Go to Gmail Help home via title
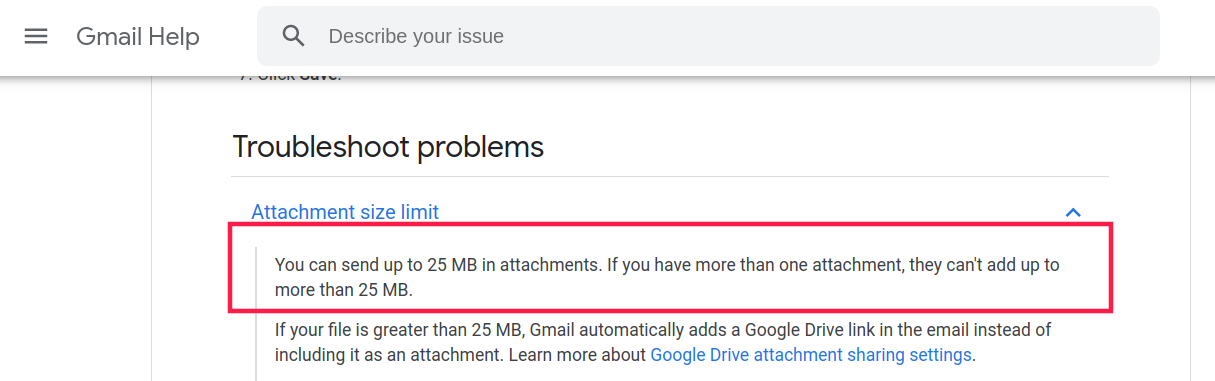 click(138, 37)
